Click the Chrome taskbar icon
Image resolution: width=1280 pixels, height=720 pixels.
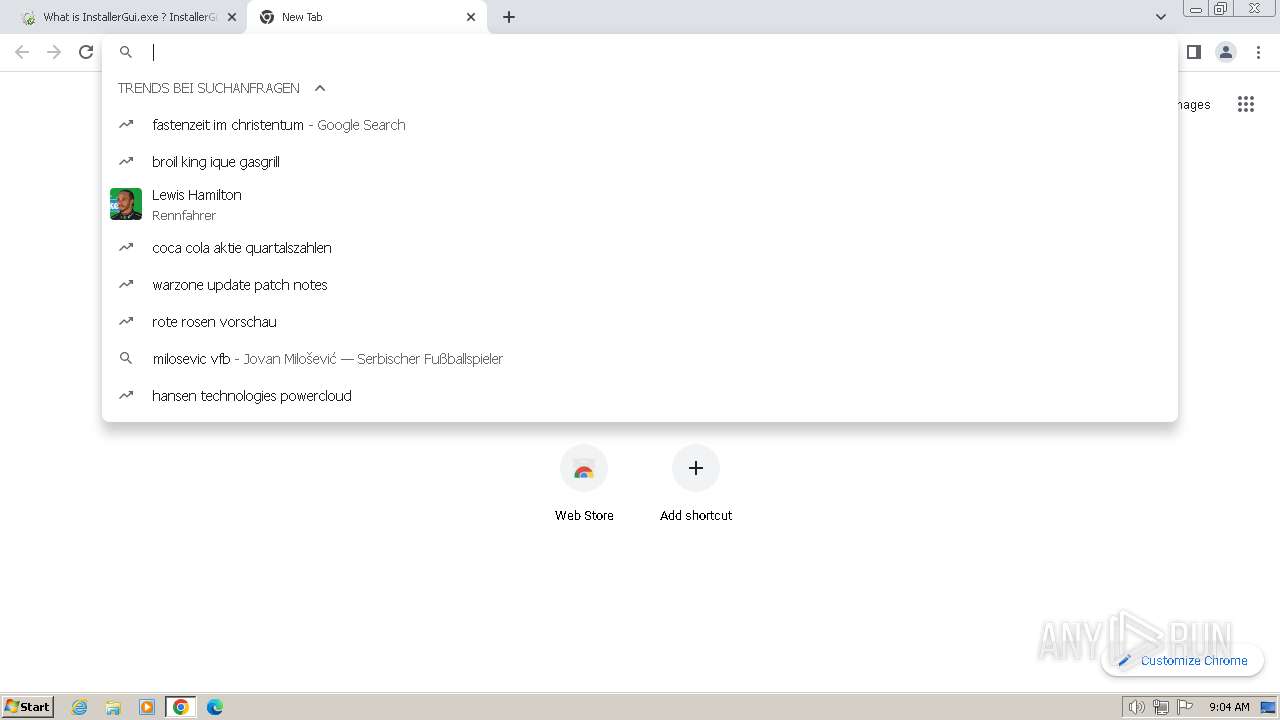tap(181, 707)
